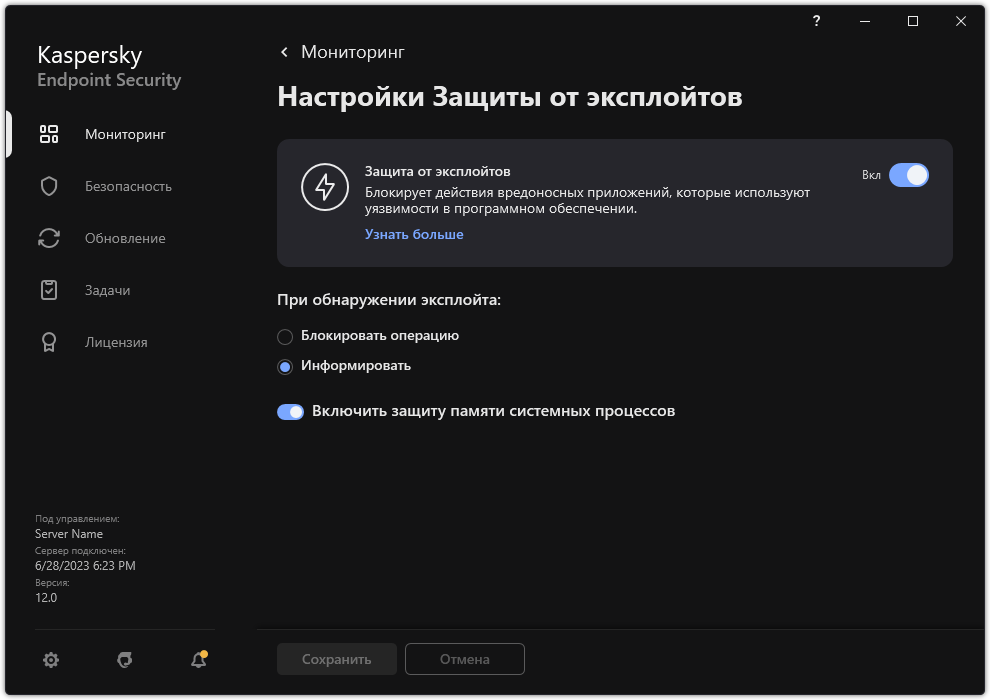Disable system process memory protection toggle
The height and width of the screenshot is (700, 990).
[291, 411]
